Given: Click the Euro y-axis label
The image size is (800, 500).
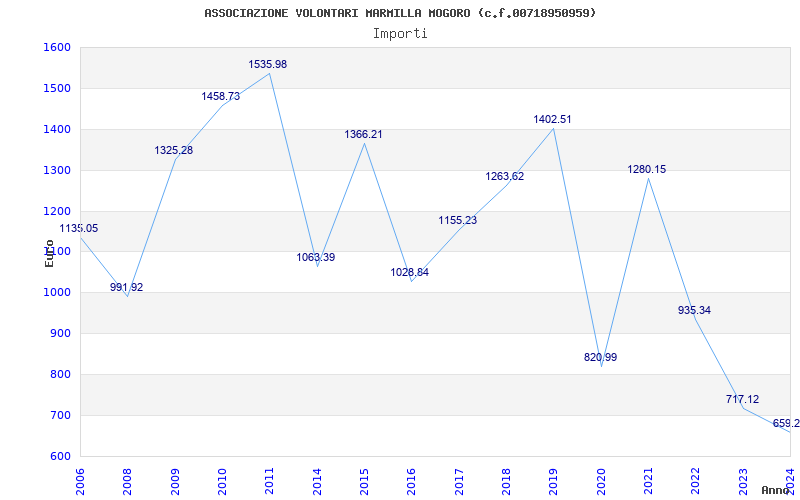Looking at the screenshot, I should [x=49, y=253].
